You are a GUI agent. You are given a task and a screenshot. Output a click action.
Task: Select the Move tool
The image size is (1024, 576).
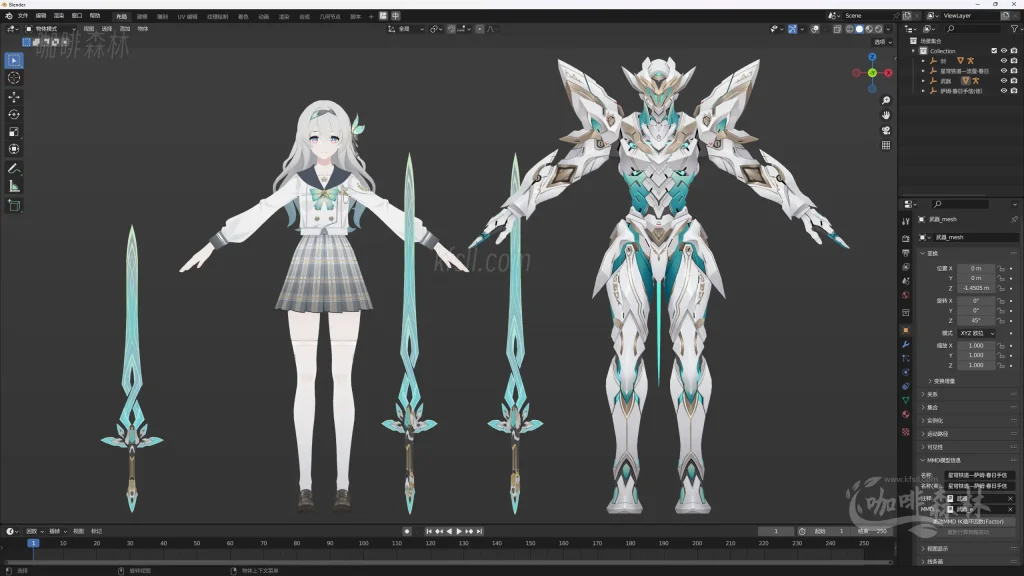pyautogui.click(x=14, y=97)
